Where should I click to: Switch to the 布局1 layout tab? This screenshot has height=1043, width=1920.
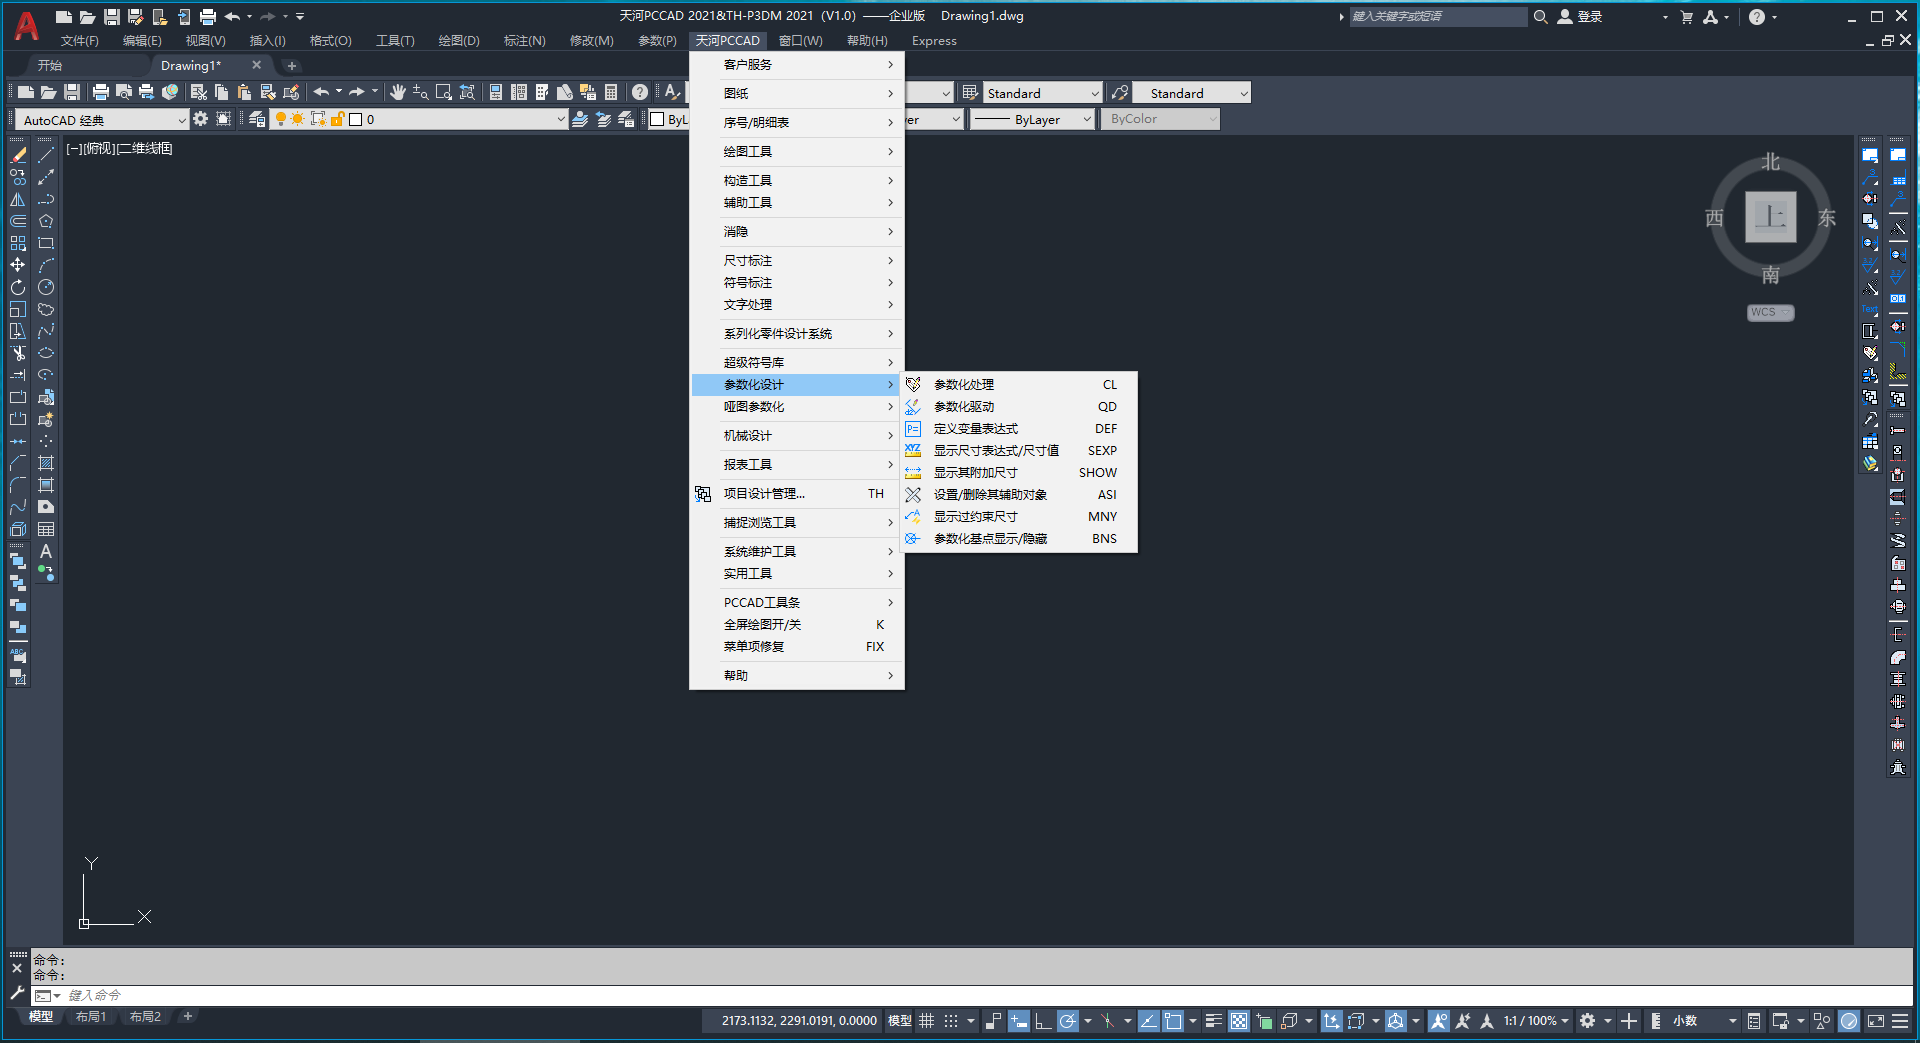pos(91,1017)
